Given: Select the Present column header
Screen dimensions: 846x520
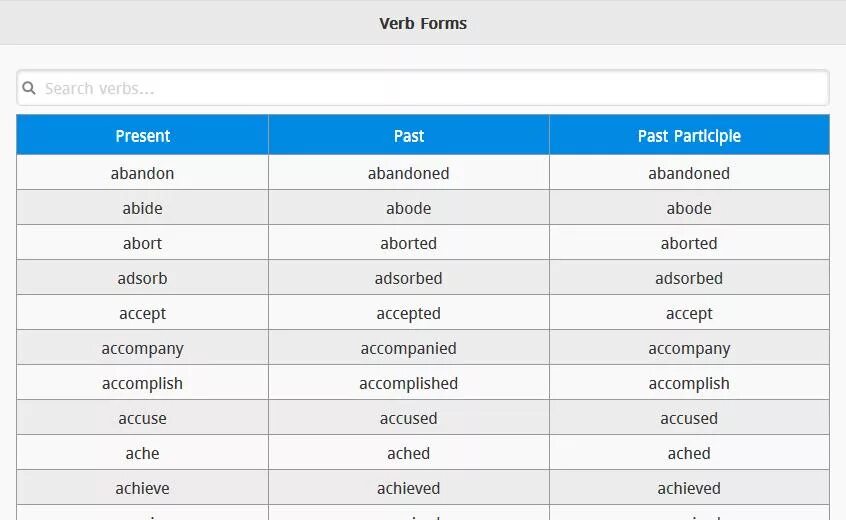Looking at the screenshot, I should click(x=142, y=135).
